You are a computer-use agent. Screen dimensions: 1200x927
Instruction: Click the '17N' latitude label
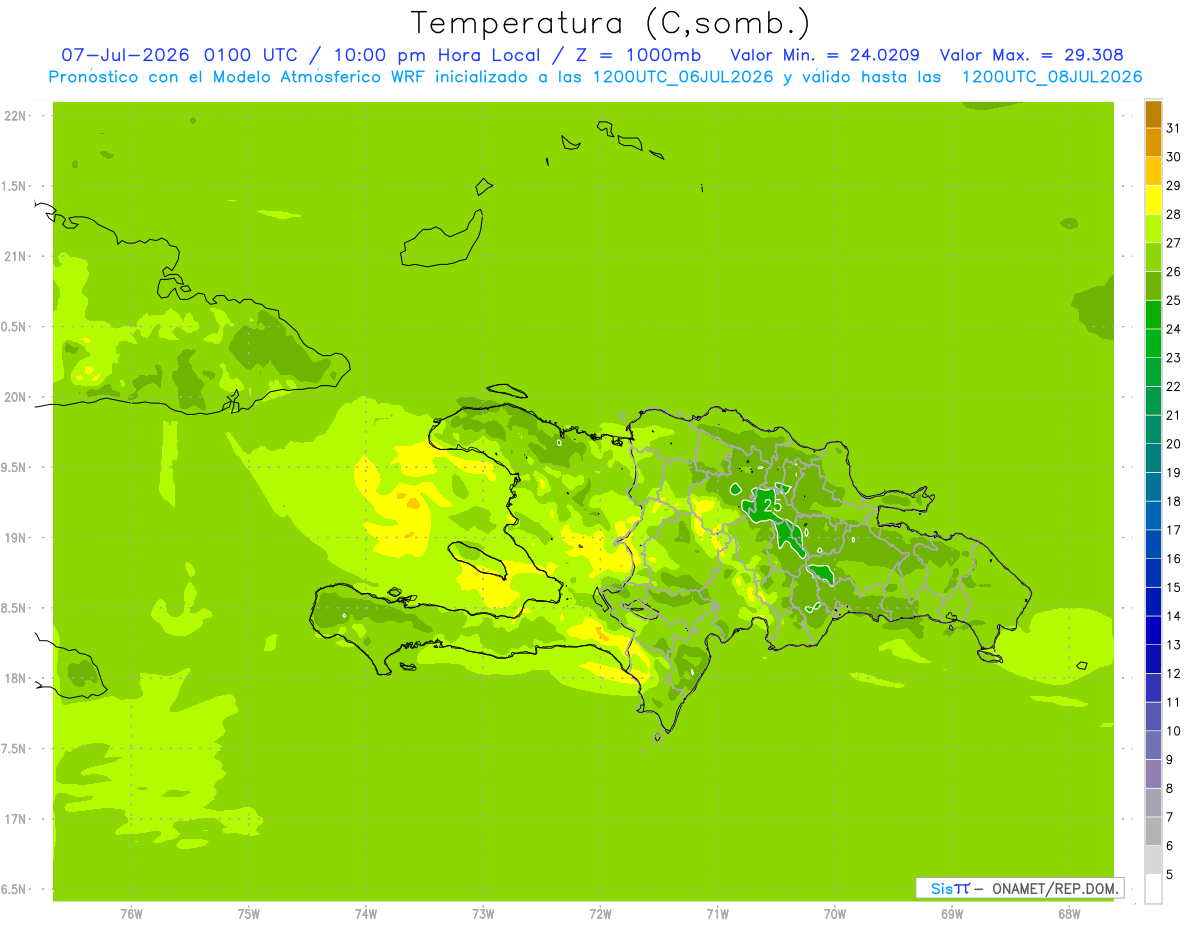click(15, 819)
